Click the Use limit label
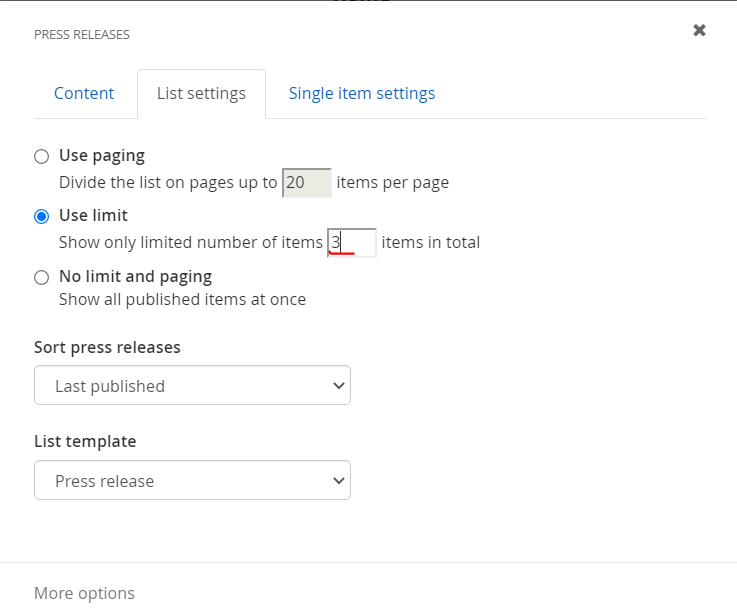 coord(93,216)
